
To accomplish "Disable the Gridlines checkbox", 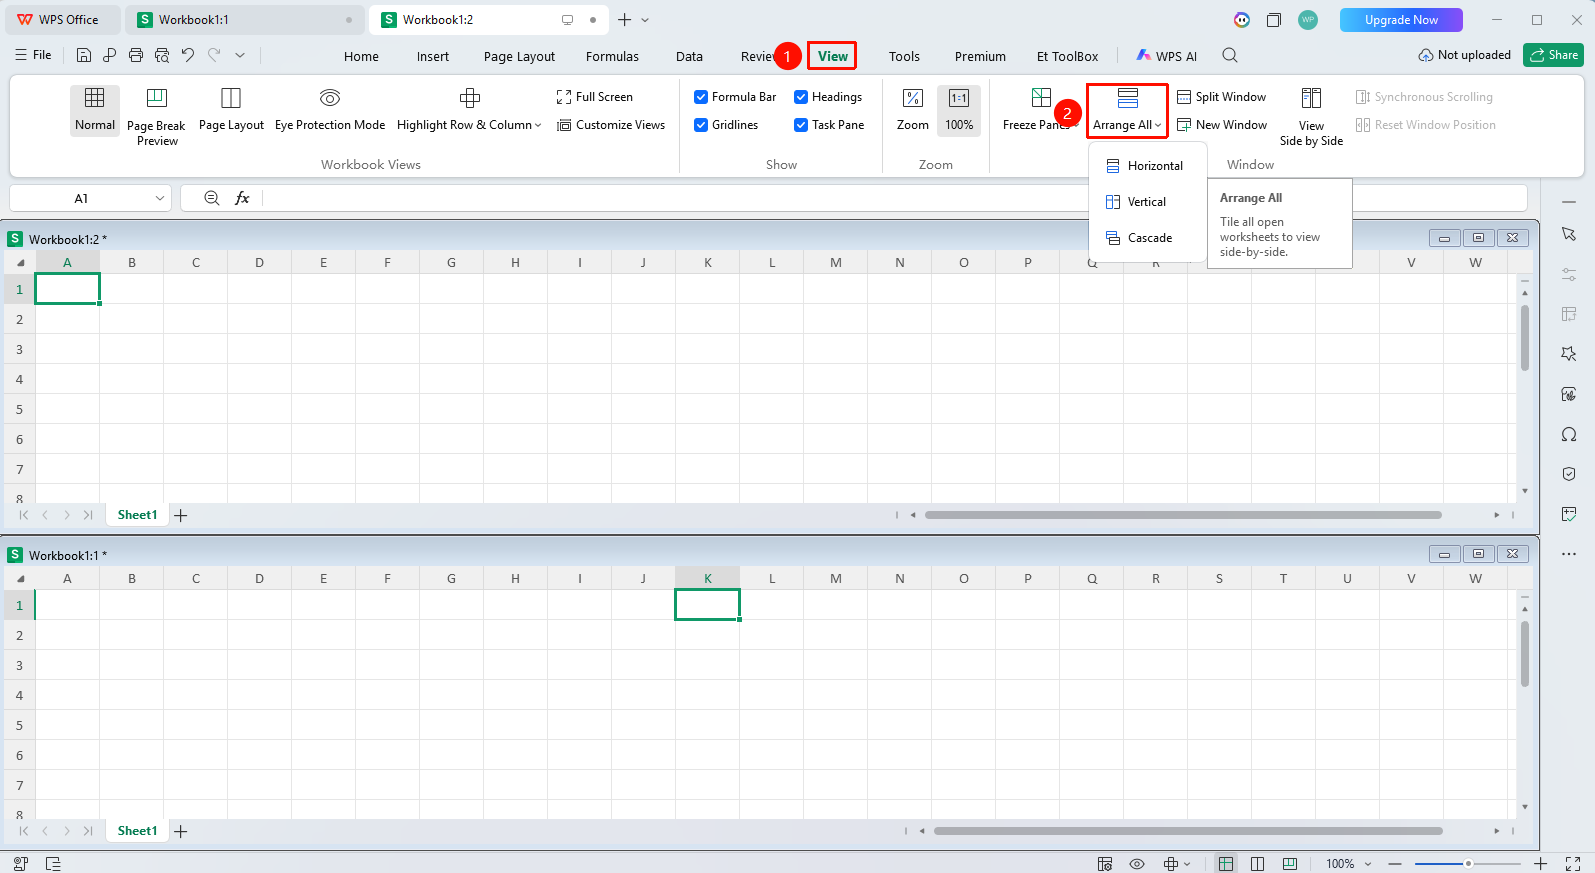I will click(701, 125).
